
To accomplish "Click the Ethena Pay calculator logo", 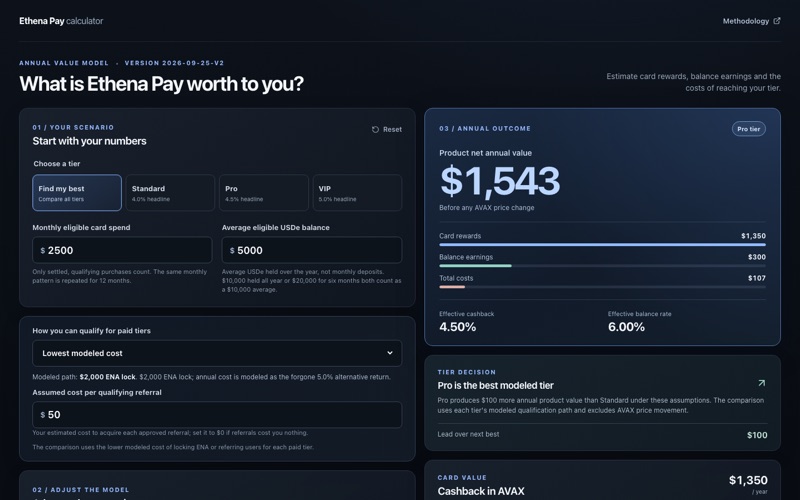I will (61, 21).
